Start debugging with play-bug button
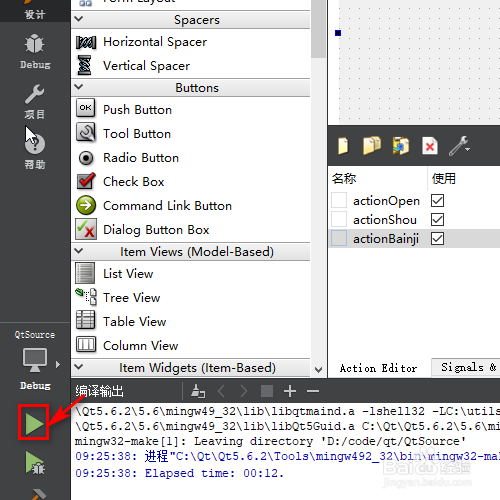The height and width of the screenshot is (500, 500). coord(35,463)
